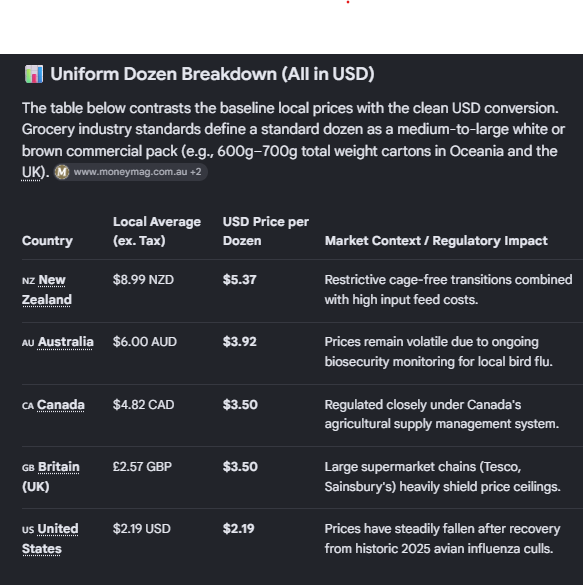Follow the United States link
583x585 pixels.
[x=50, y=538]
